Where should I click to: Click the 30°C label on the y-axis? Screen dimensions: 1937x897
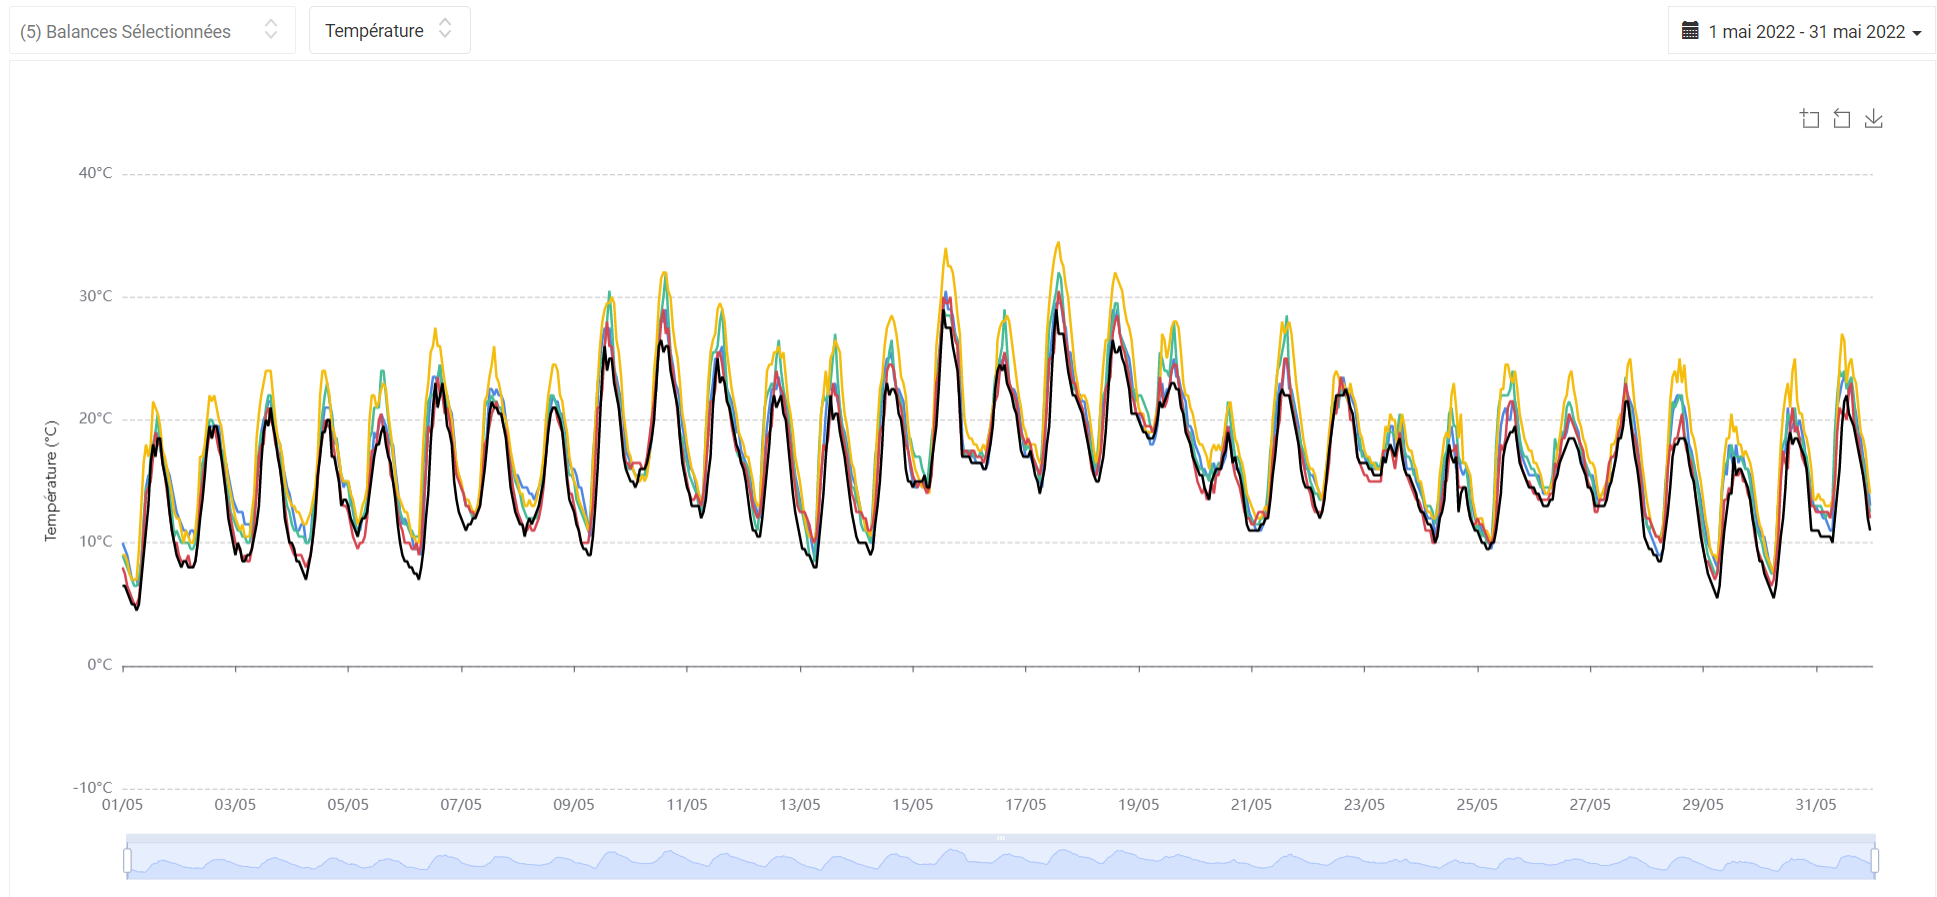96,296
